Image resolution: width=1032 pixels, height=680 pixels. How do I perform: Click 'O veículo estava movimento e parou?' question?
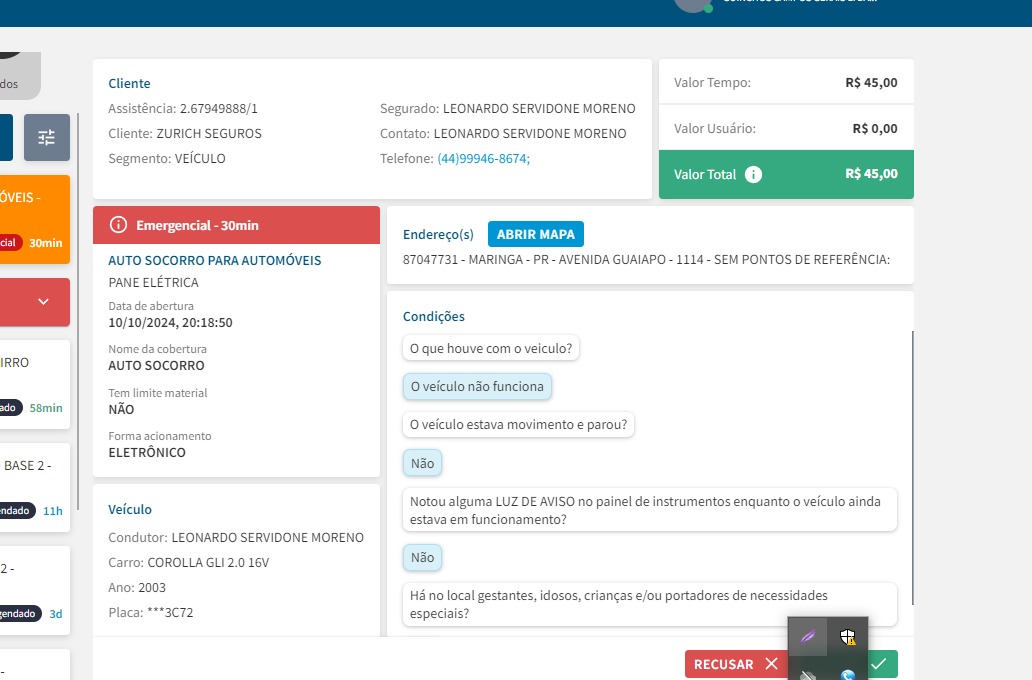point(519,425)
